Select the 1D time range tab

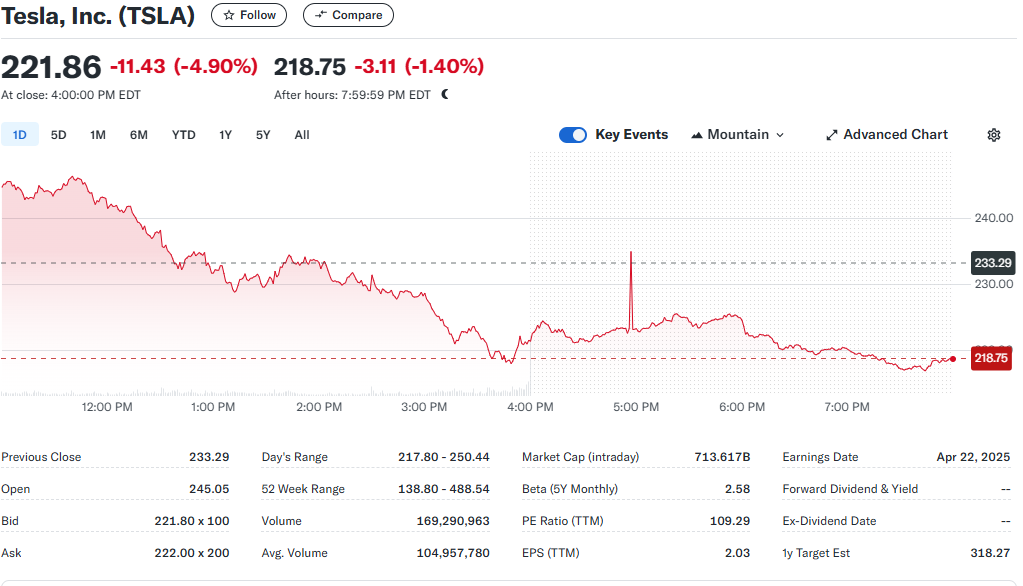coord(20,135)
